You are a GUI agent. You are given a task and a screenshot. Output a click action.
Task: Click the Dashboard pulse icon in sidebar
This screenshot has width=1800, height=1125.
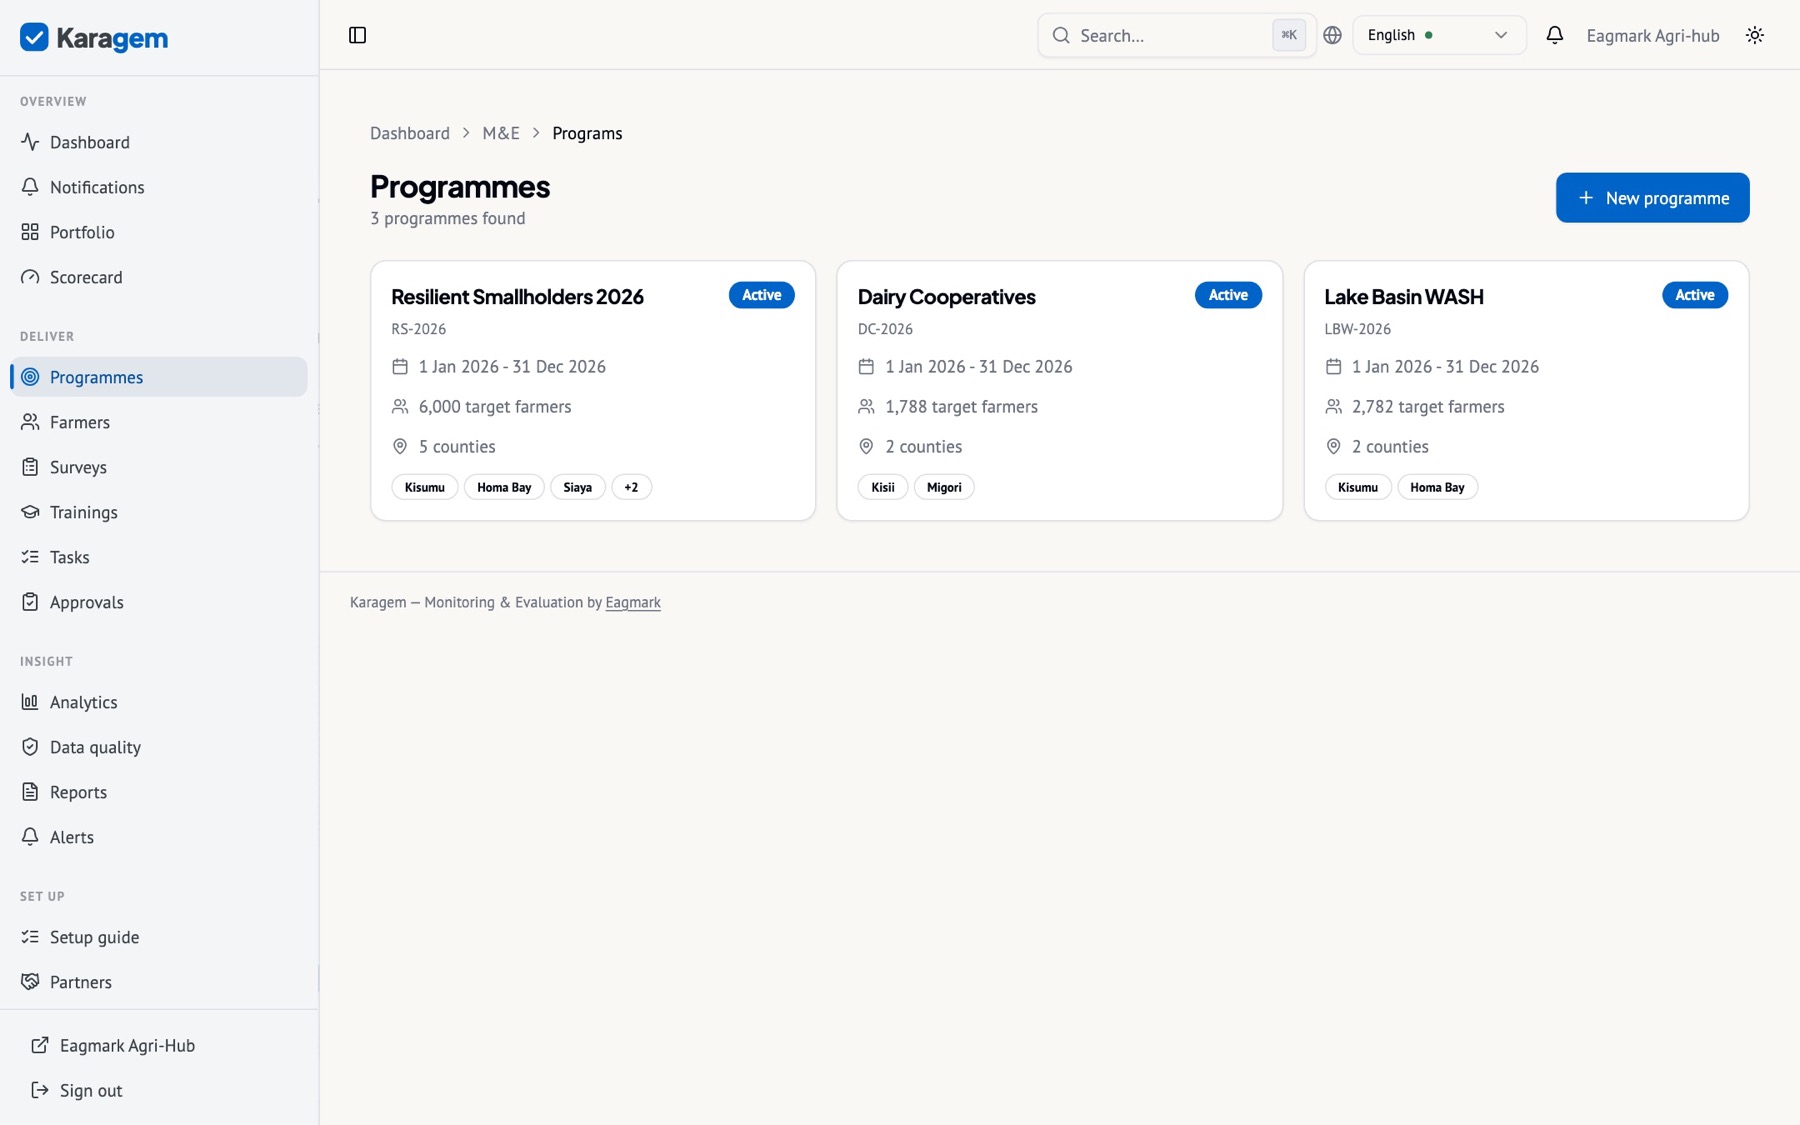(30, 142)
